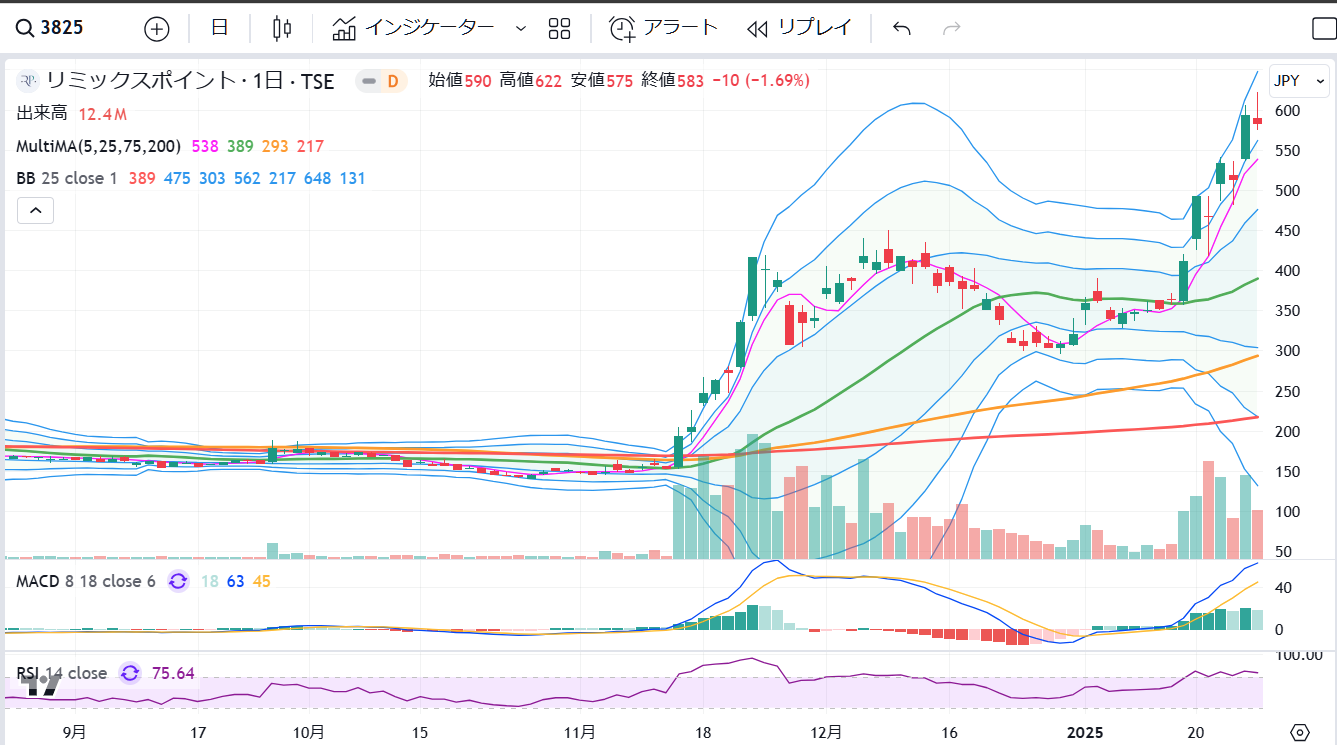Undo the last chart action
Screen dimensions: 1337x745
902,28
